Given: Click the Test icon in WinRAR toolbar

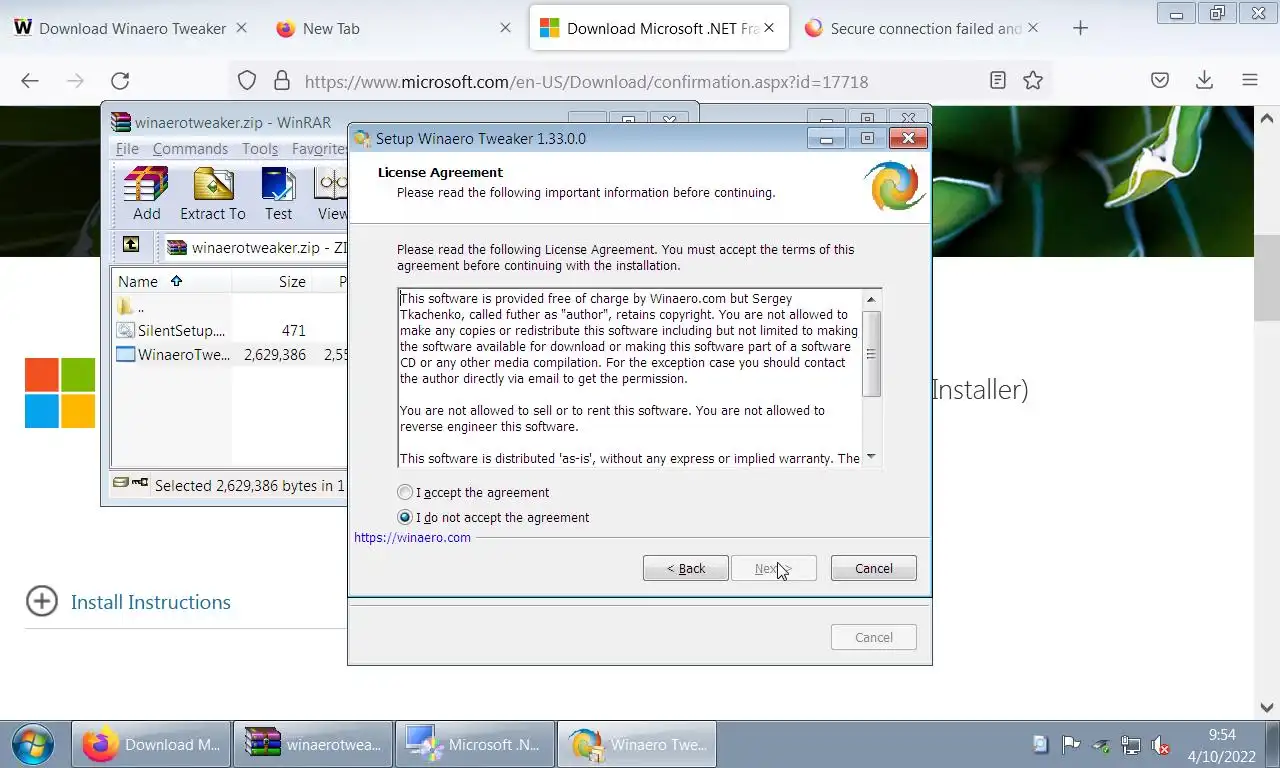Looking at the screenshot, I should 278,194.
